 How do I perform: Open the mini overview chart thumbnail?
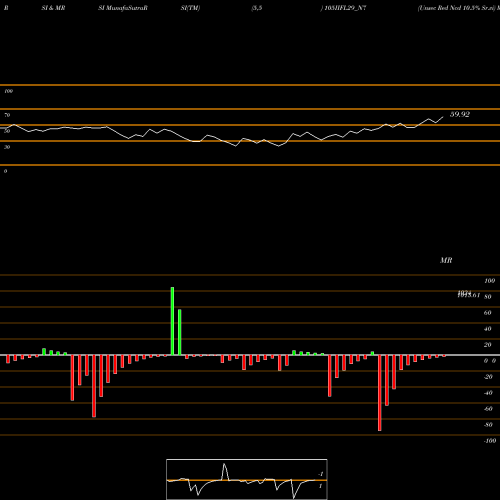pyautogui.click(x=247, y=479)
